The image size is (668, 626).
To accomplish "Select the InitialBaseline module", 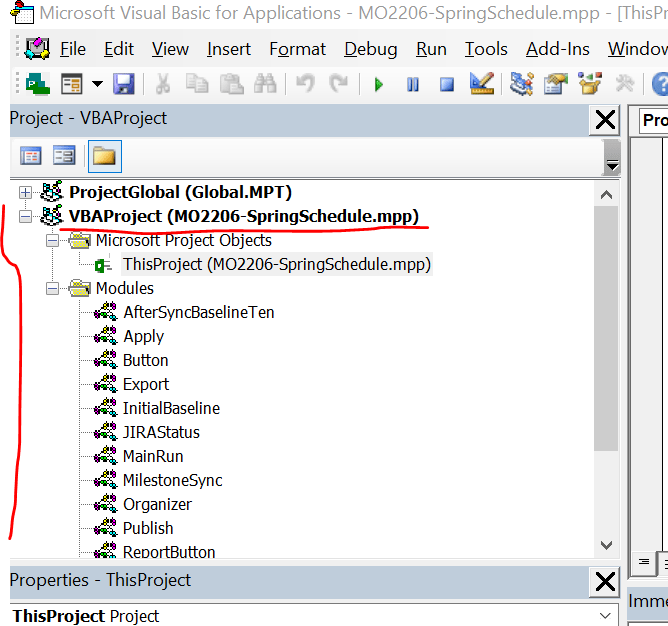I will click(171, 408).
